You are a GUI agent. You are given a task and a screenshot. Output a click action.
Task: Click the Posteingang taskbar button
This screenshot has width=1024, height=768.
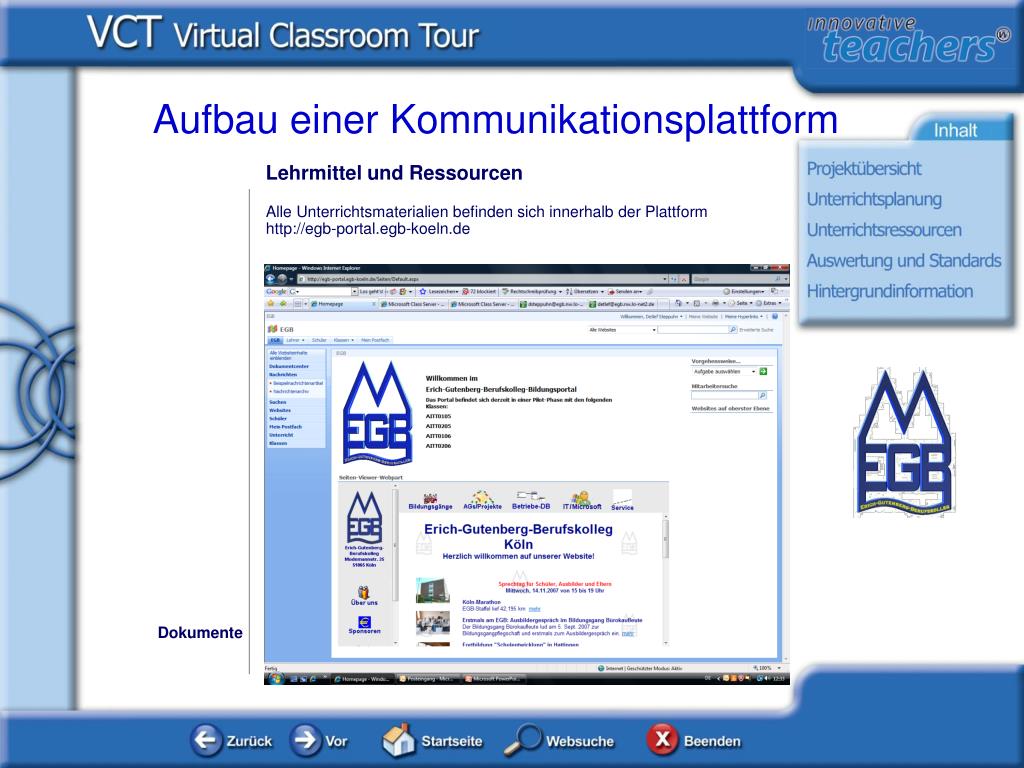click(426, 679)
